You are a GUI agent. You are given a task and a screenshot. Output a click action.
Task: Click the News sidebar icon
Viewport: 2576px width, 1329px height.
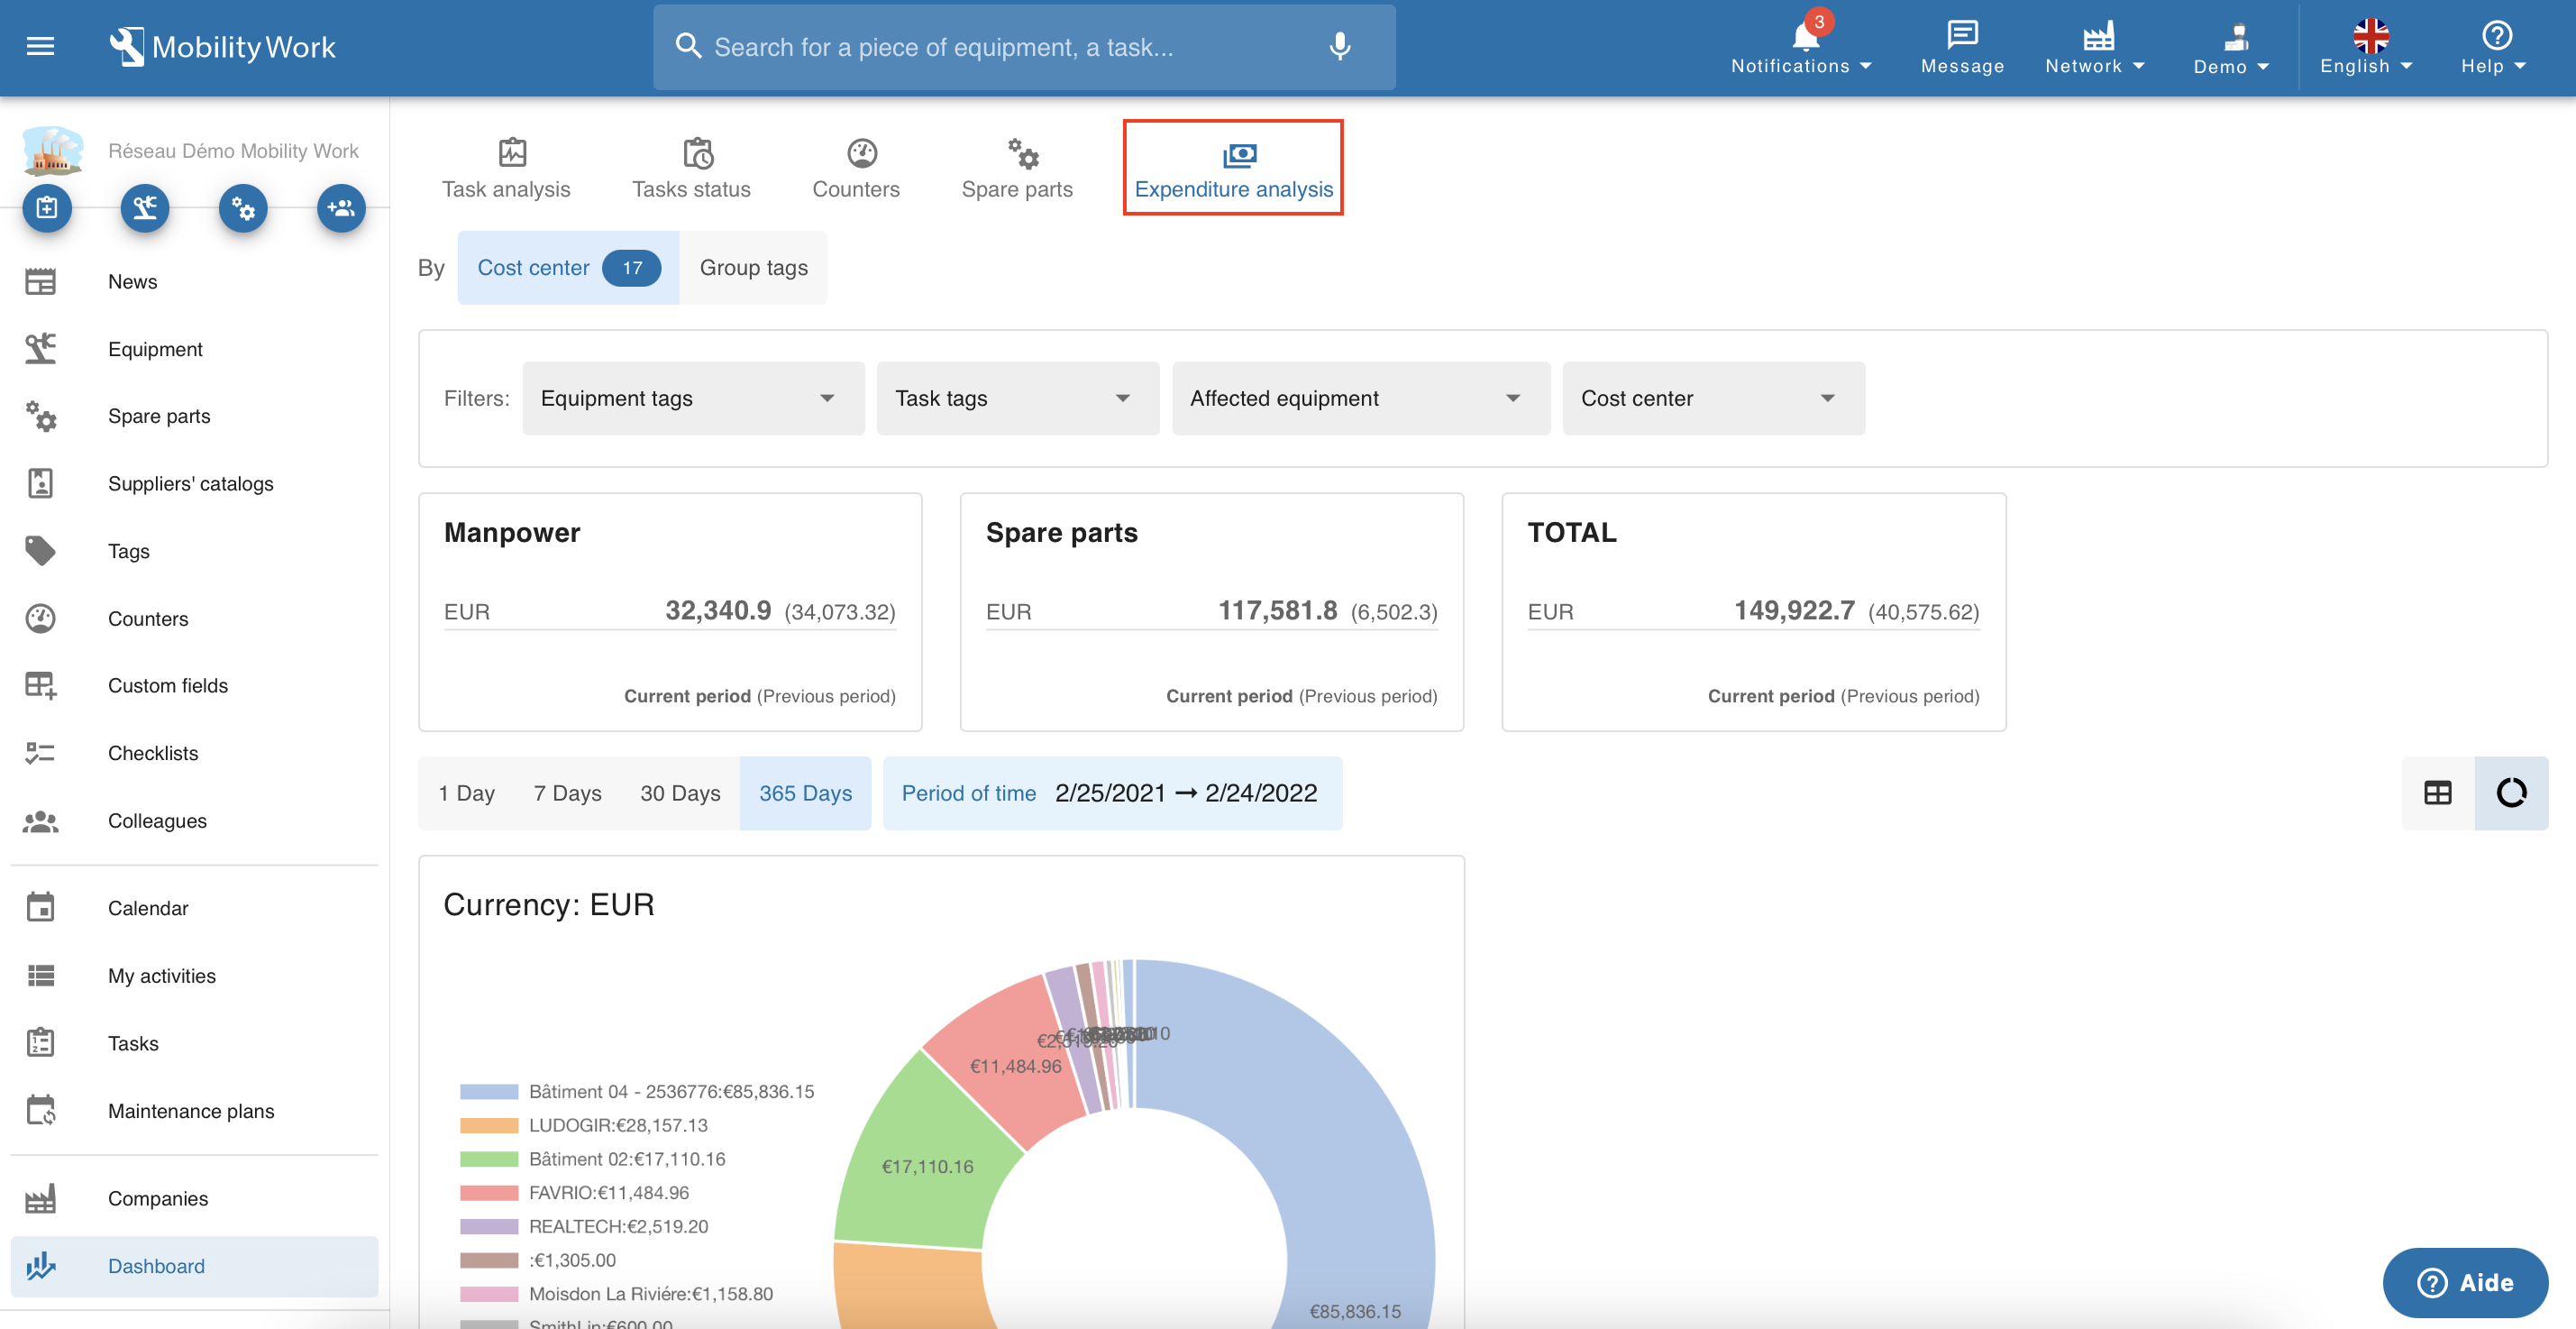40,282
